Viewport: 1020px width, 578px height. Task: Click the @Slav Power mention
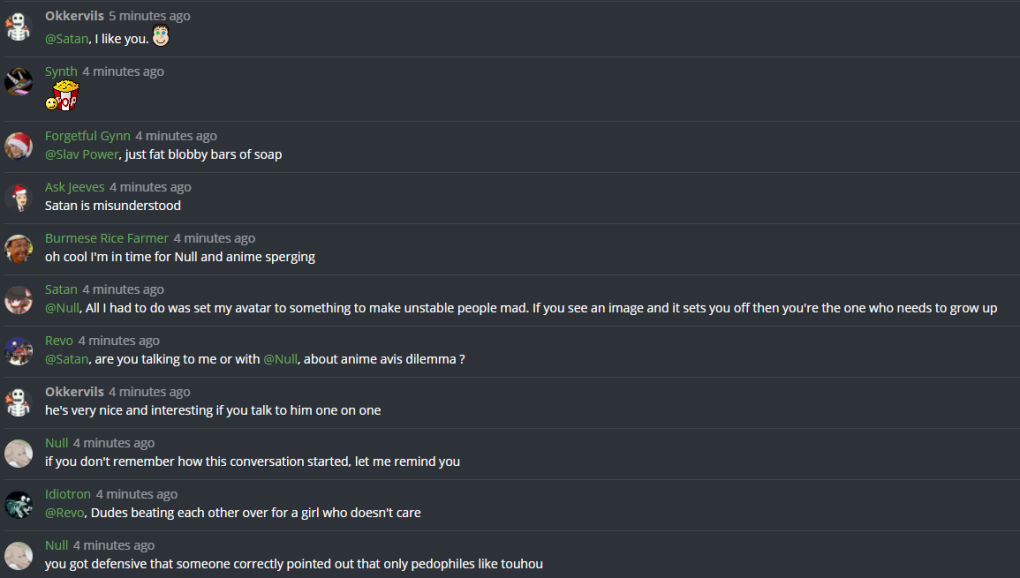tap(82, 155)
